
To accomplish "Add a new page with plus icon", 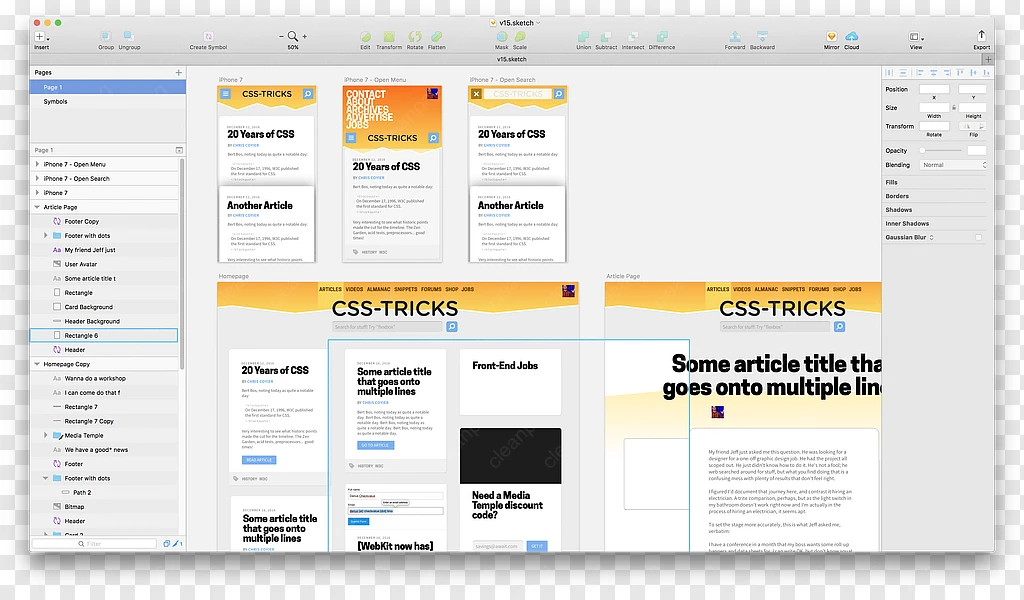I will pos(178,72).
